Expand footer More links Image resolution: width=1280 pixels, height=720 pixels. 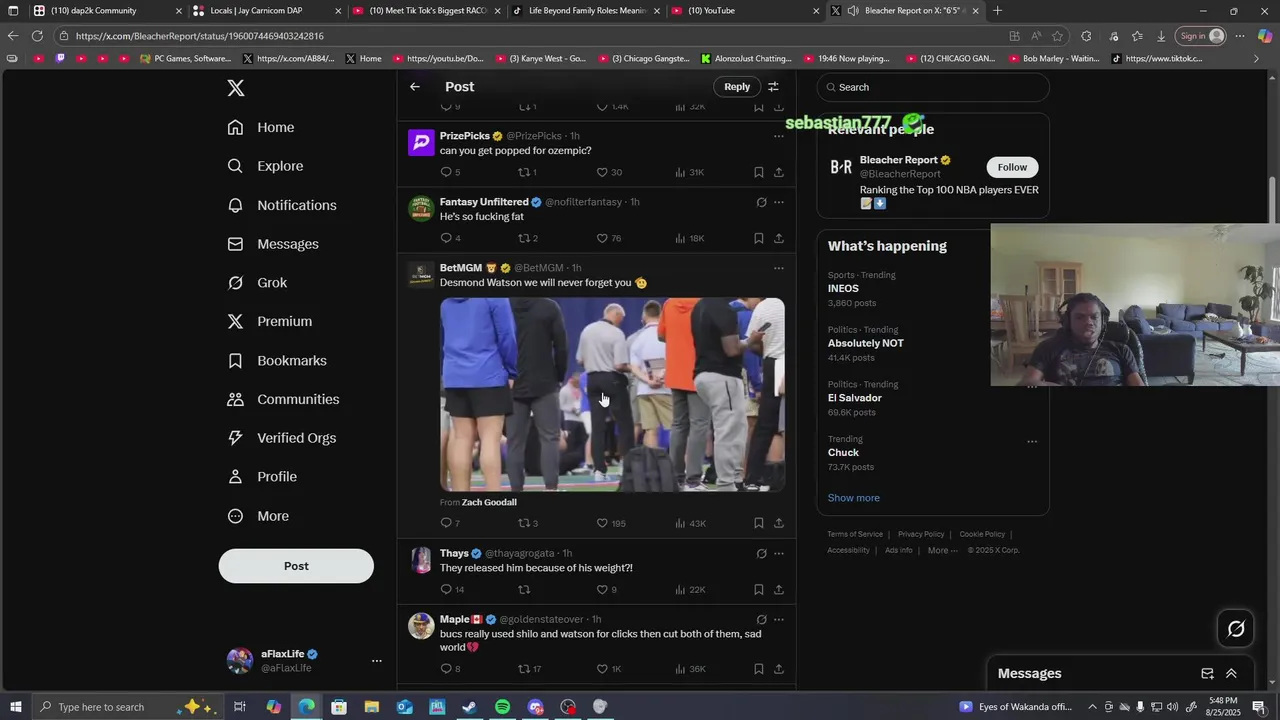click(942, 550)
